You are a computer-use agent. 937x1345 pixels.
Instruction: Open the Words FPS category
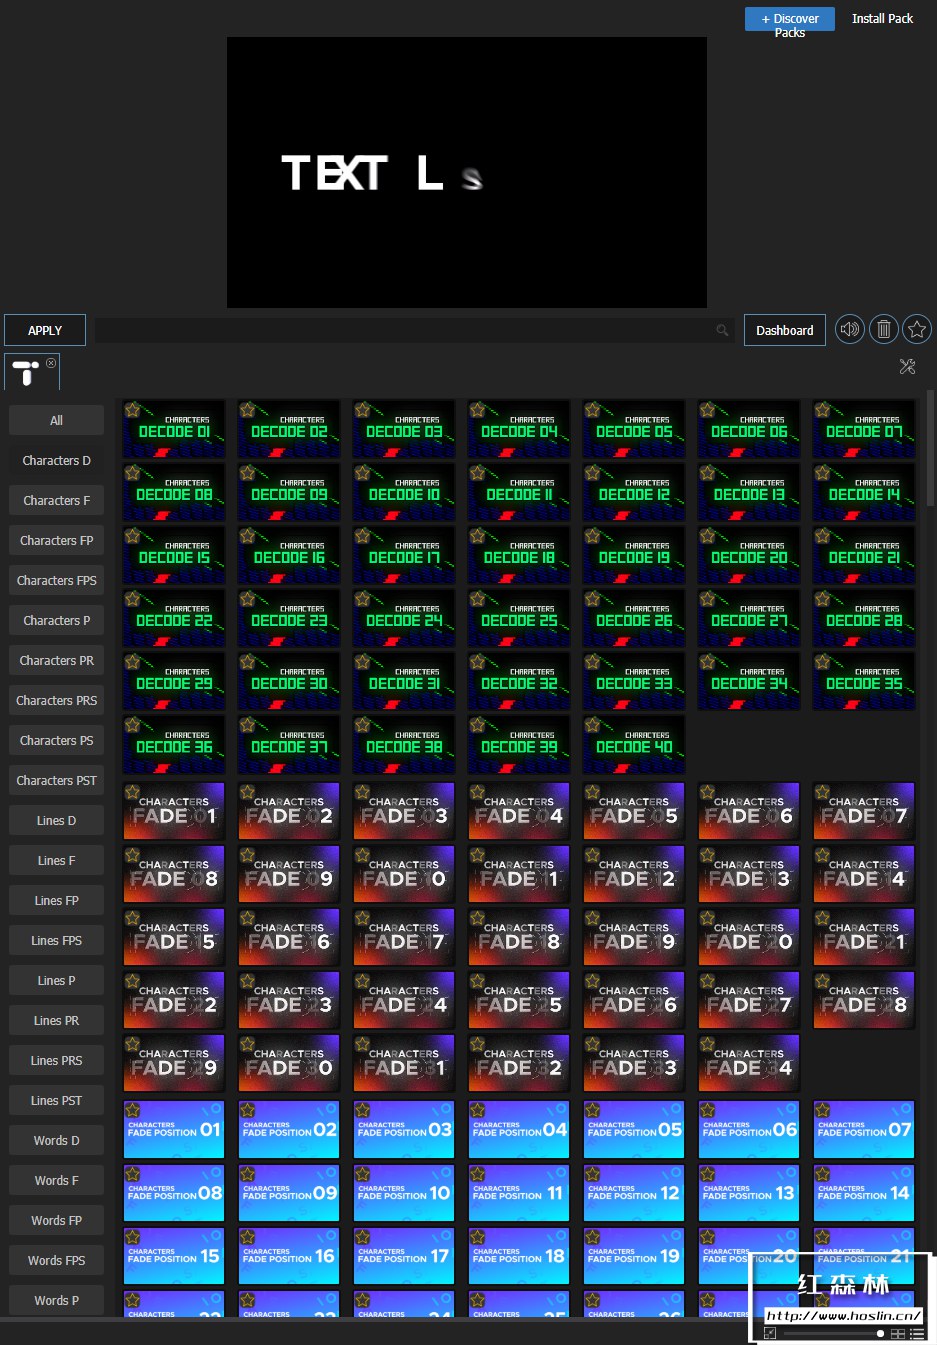coord(57,1260)
